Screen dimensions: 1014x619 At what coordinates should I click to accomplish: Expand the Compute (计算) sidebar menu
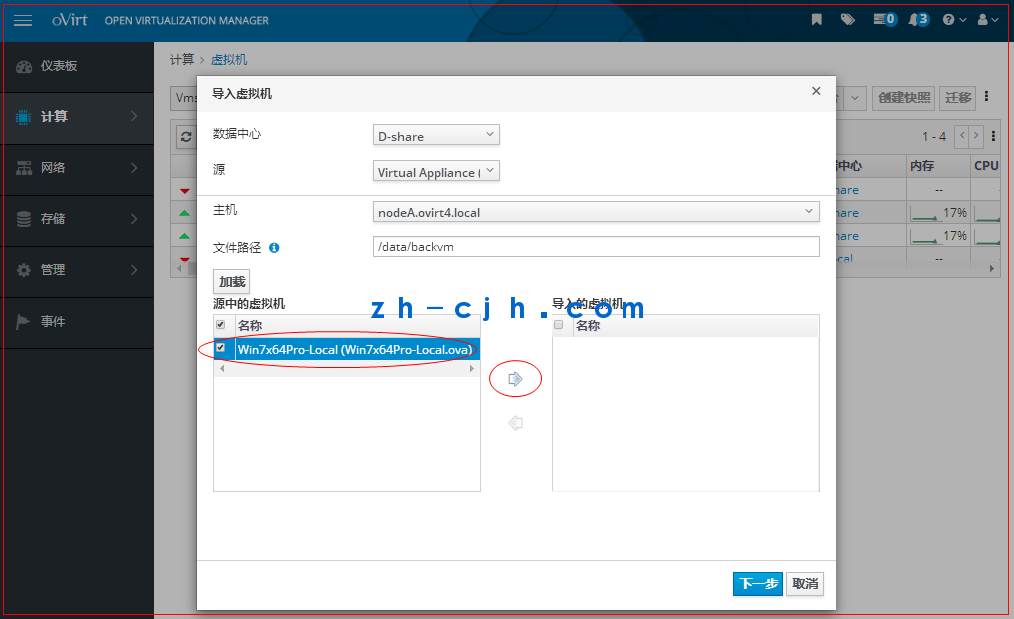77,116
